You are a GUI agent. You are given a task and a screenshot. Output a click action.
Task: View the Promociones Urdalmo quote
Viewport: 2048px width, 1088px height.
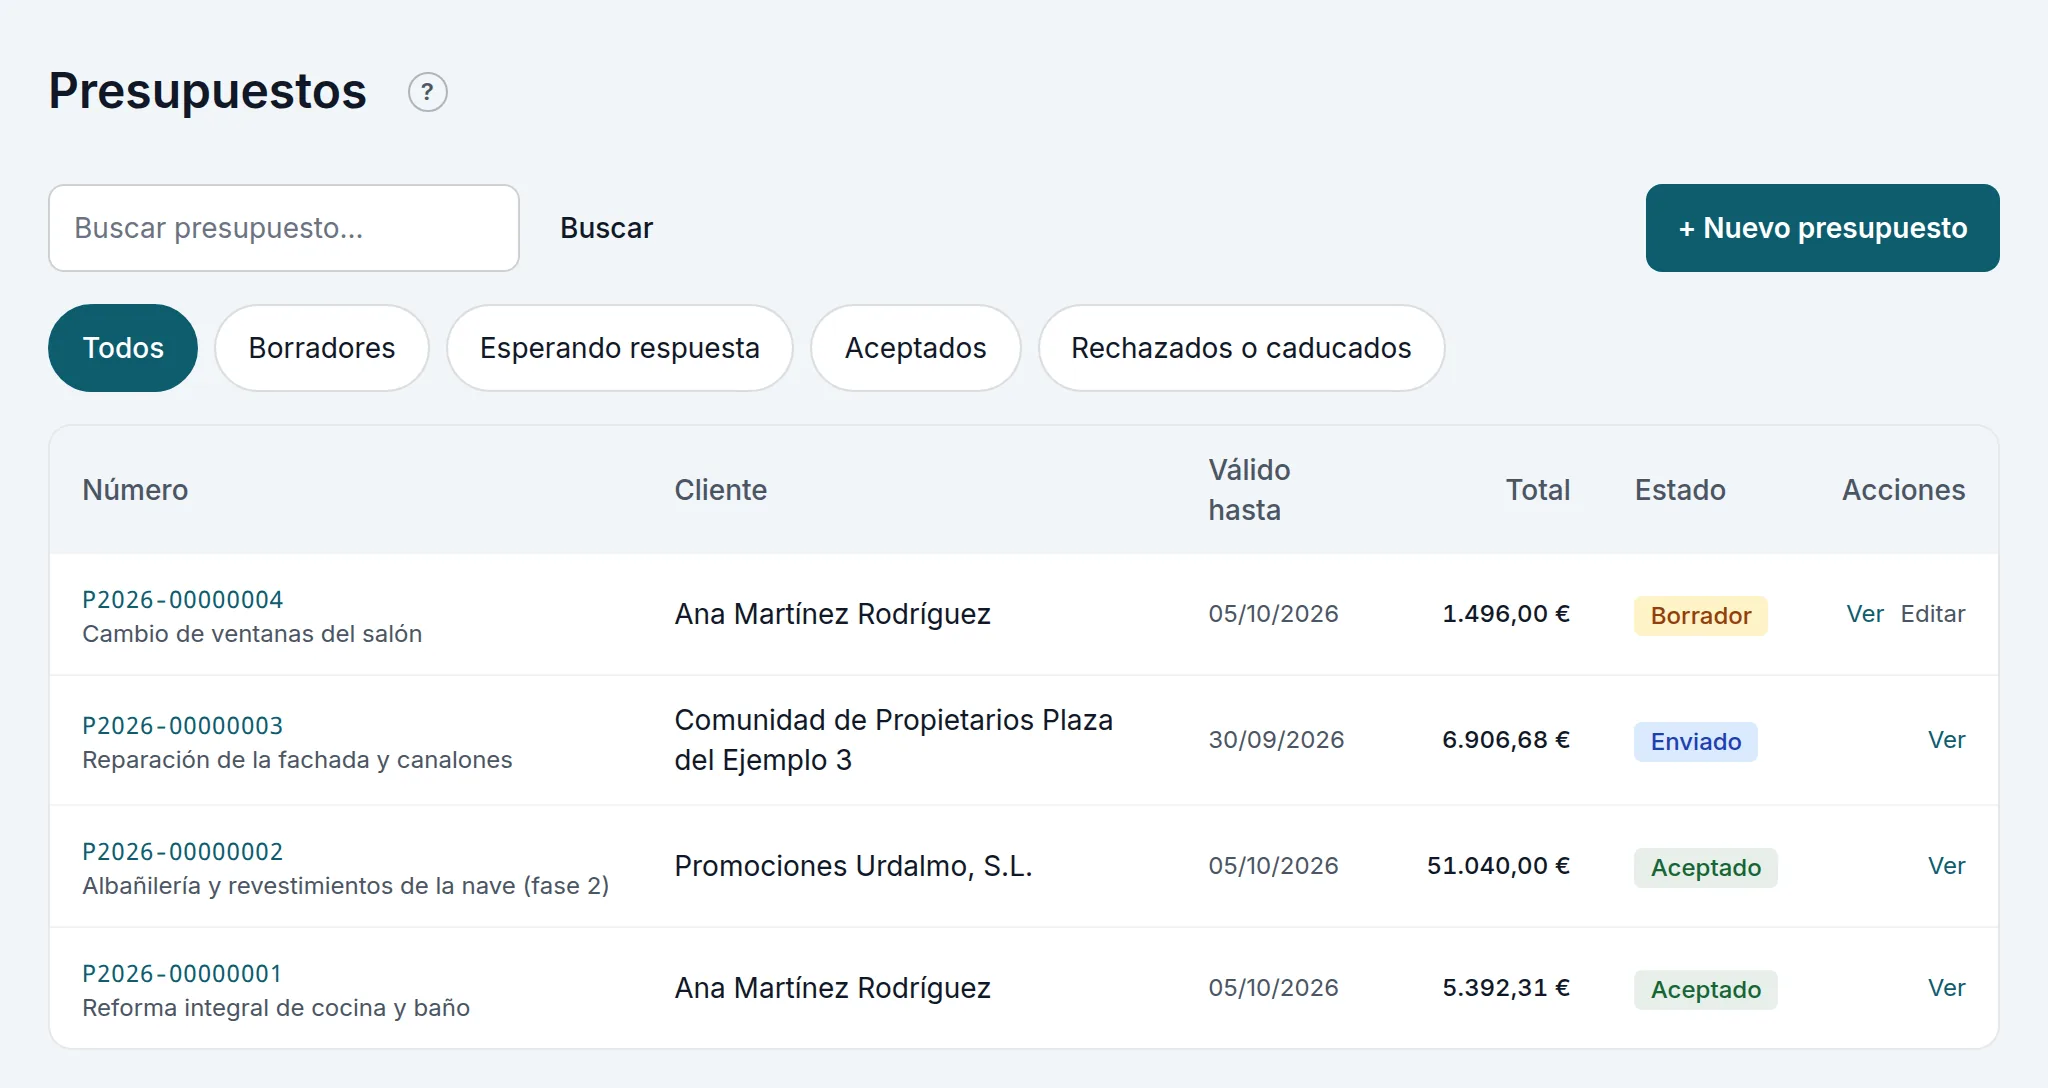pos(1946,866)
